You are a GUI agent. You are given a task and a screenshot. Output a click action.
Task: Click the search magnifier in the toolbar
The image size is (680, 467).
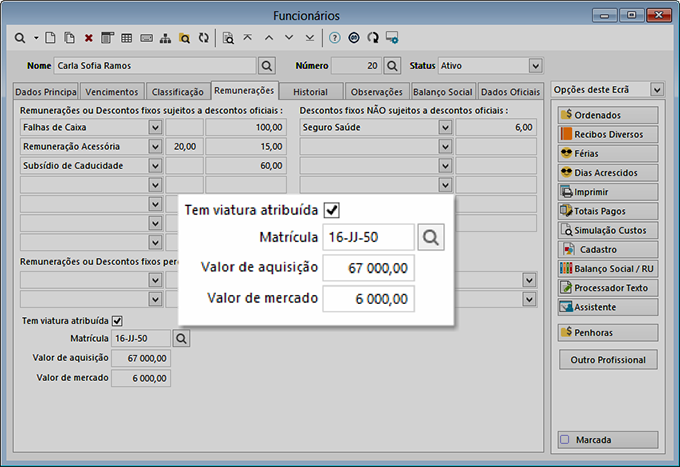coord(20,38)
